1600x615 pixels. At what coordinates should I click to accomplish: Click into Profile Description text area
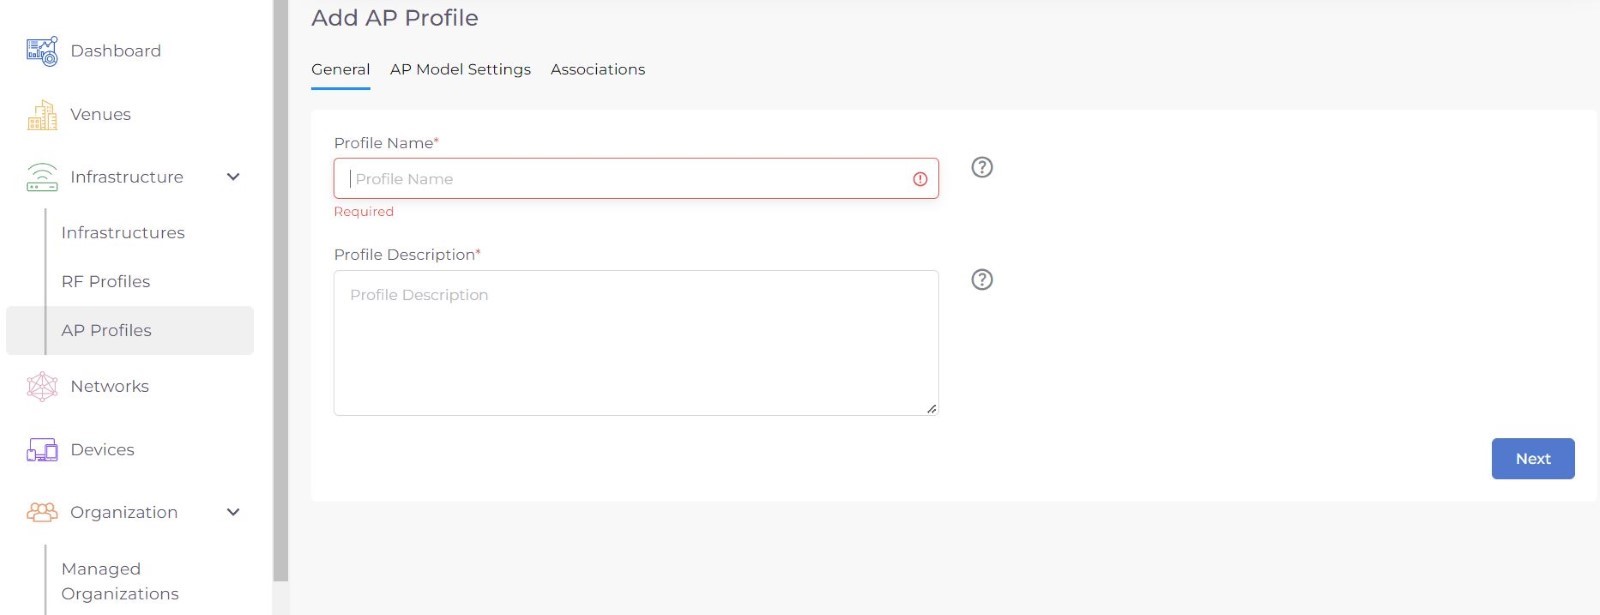point(635,343)
